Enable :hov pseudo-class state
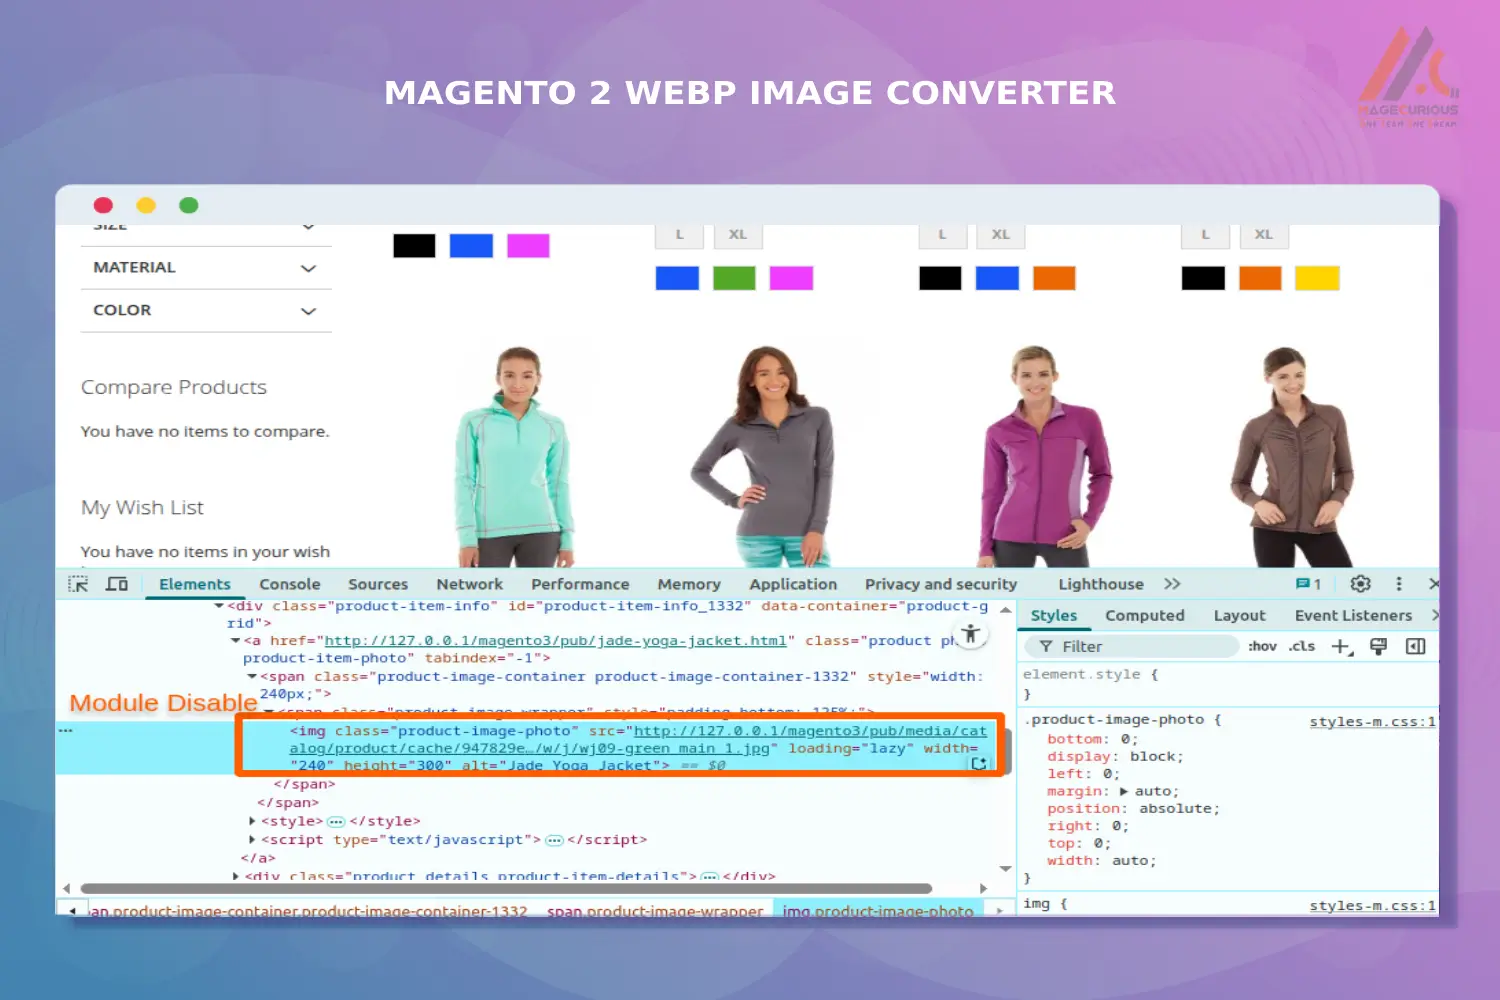Screen dimensions: 1500x1000 click(1262, 646)
